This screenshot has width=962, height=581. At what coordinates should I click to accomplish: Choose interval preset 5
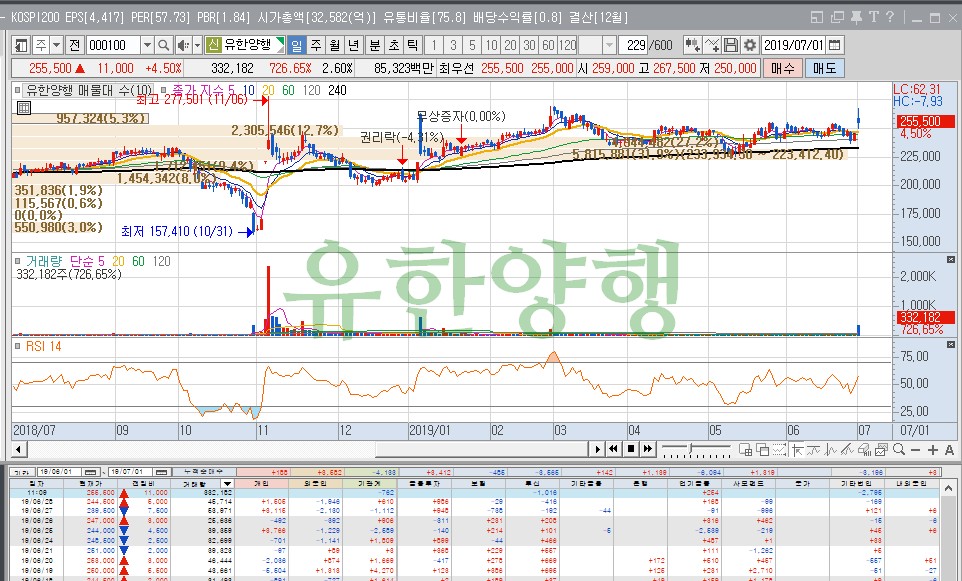(x=472, y=45)
